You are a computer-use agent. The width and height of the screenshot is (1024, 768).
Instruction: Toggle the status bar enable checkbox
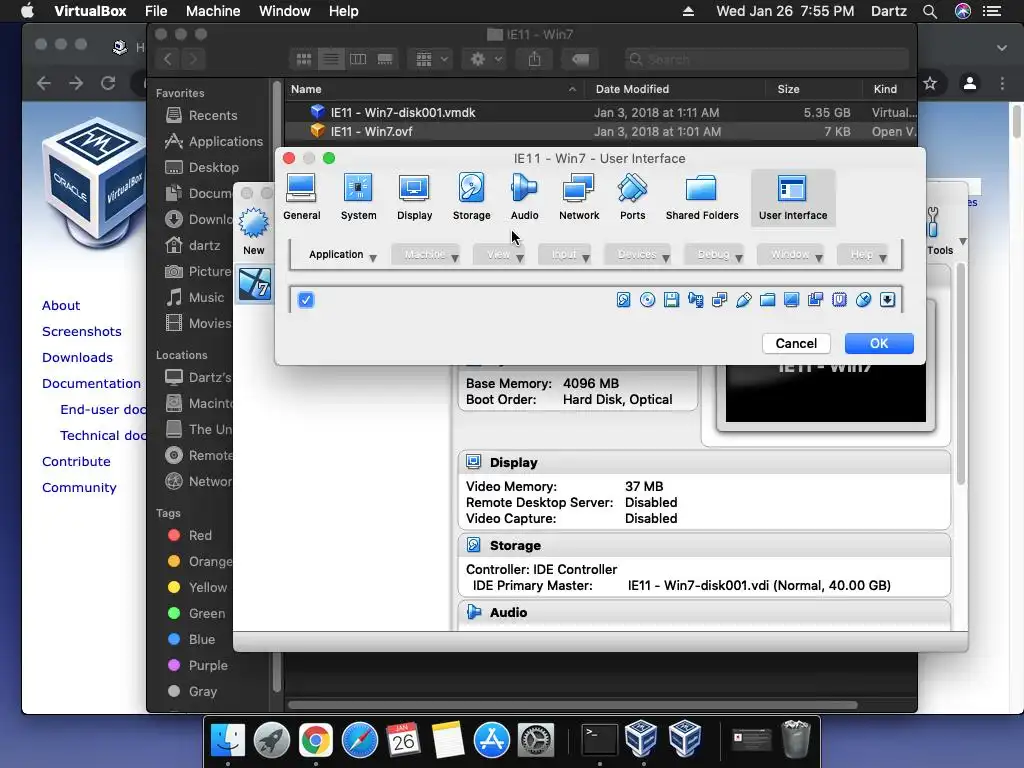pos(306,300)
